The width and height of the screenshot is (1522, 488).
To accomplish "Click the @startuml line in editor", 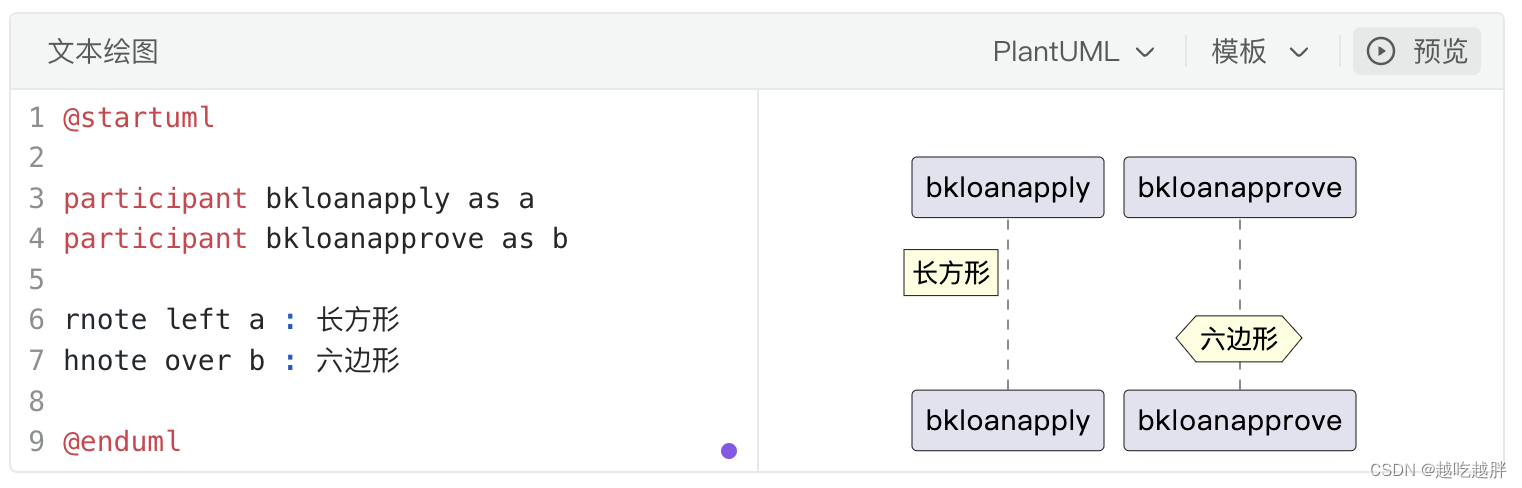I will [x=139, y=118].
